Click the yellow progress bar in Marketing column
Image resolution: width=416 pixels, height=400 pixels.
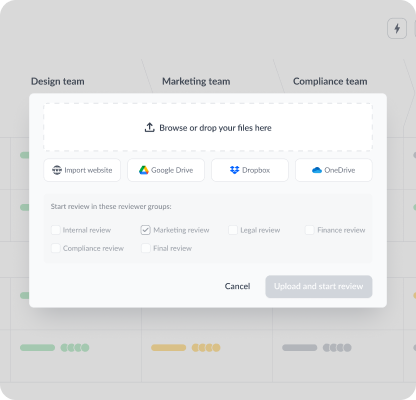[x=168, y=348]
